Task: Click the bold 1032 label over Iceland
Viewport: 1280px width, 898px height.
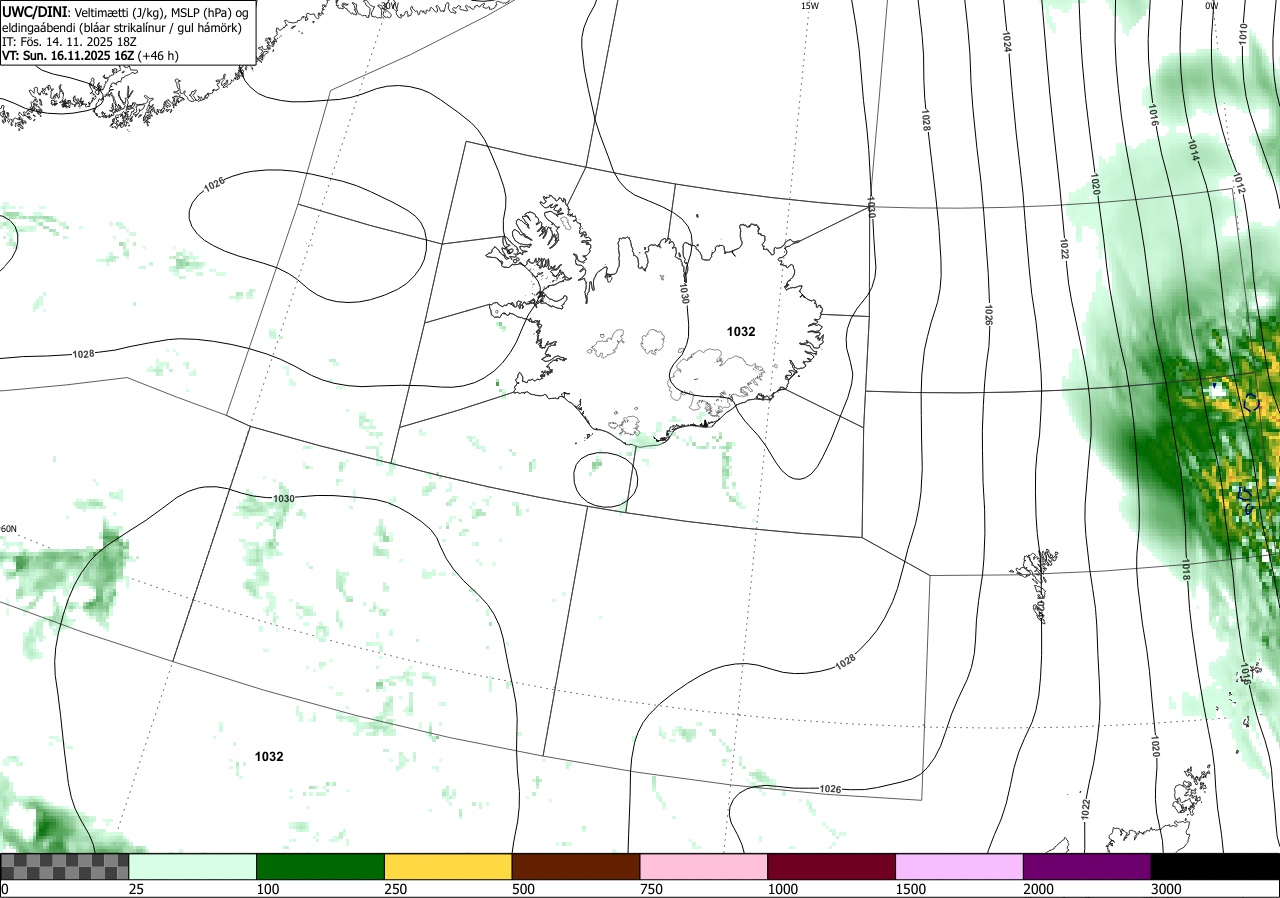Action: [x=741, y=332]
